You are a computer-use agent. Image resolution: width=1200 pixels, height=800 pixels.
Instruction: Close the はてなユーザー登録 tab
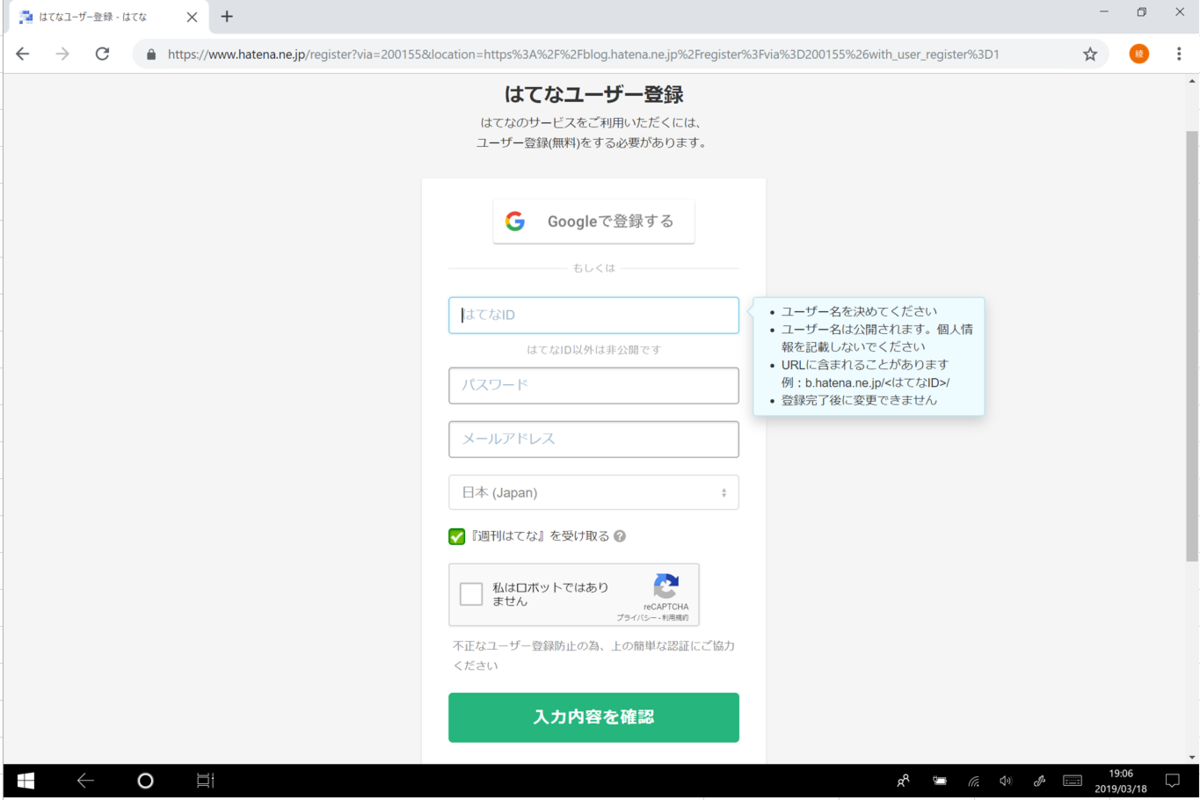point(192,17)
